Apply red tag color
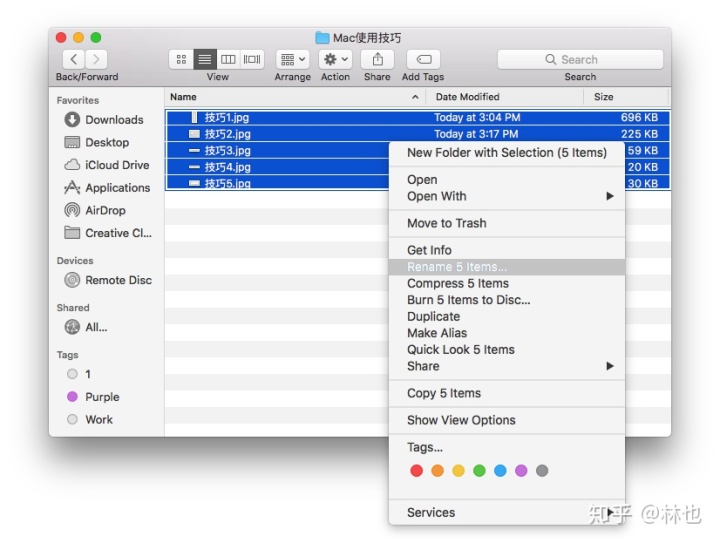The height and width of the screenshot is (543, 720). point(416,470)
